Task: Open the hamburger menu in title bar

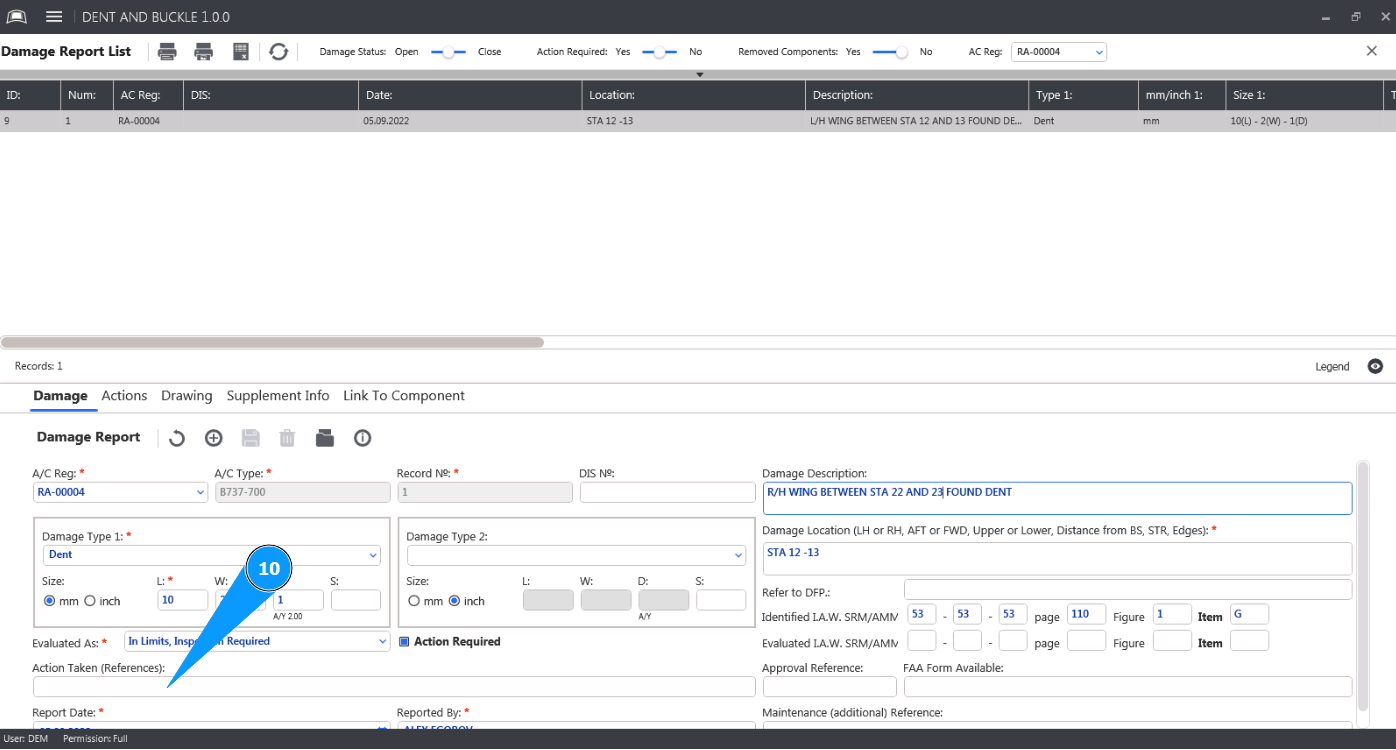Action: 54,17
